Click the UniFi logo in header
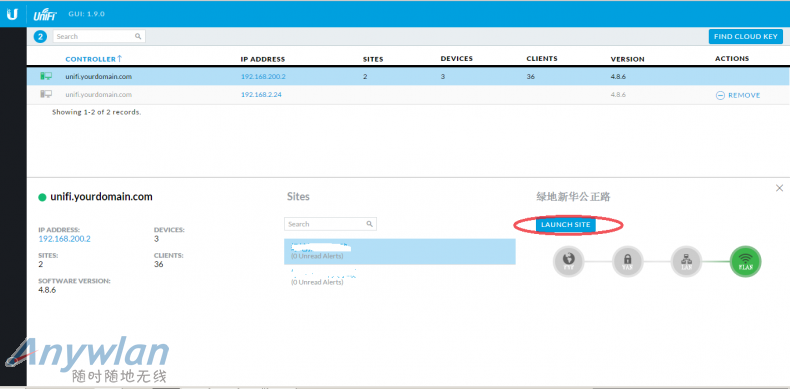790x389 pixels. pos(45,15)
